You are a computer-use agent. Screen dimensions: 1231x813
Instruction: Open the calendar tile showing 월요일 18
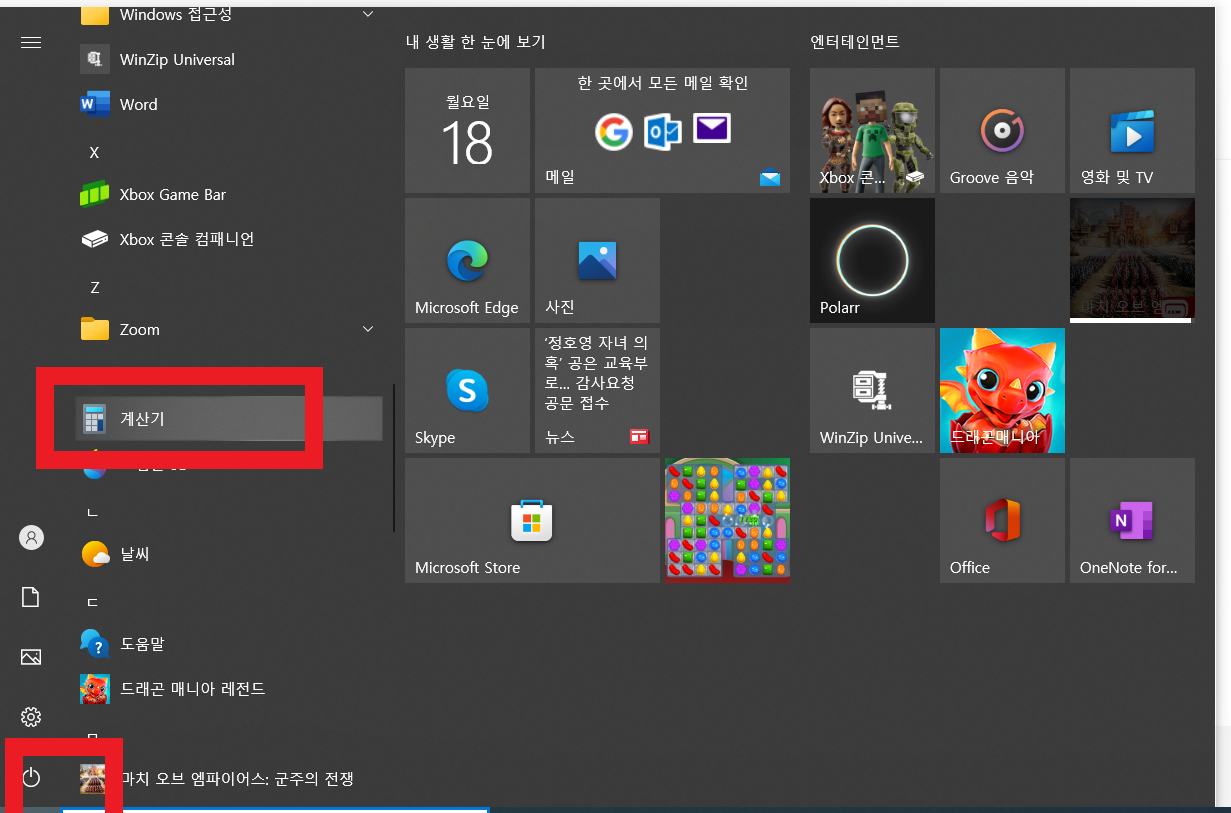coord(467,130)
